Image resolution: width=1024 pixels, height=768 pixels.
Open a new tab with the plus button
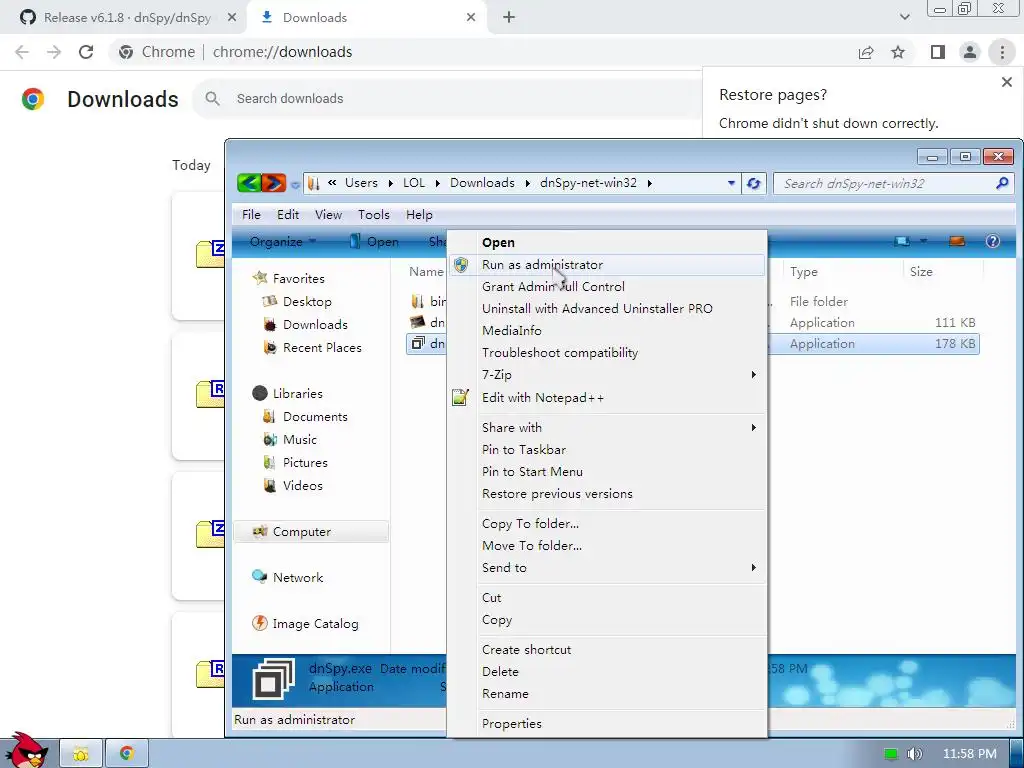click(509, 18)
